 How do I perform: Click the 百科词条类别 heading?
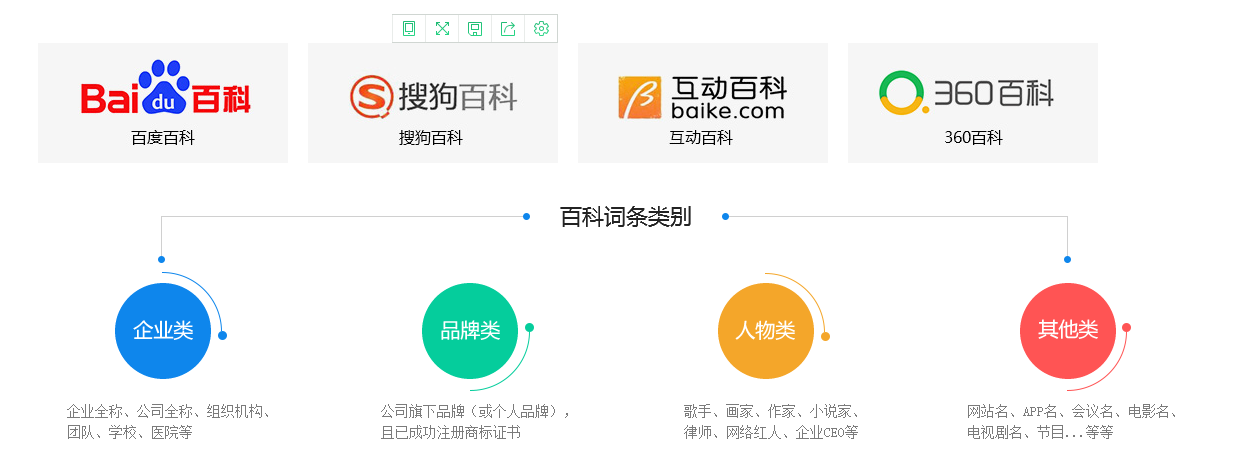tap(625, 217)
